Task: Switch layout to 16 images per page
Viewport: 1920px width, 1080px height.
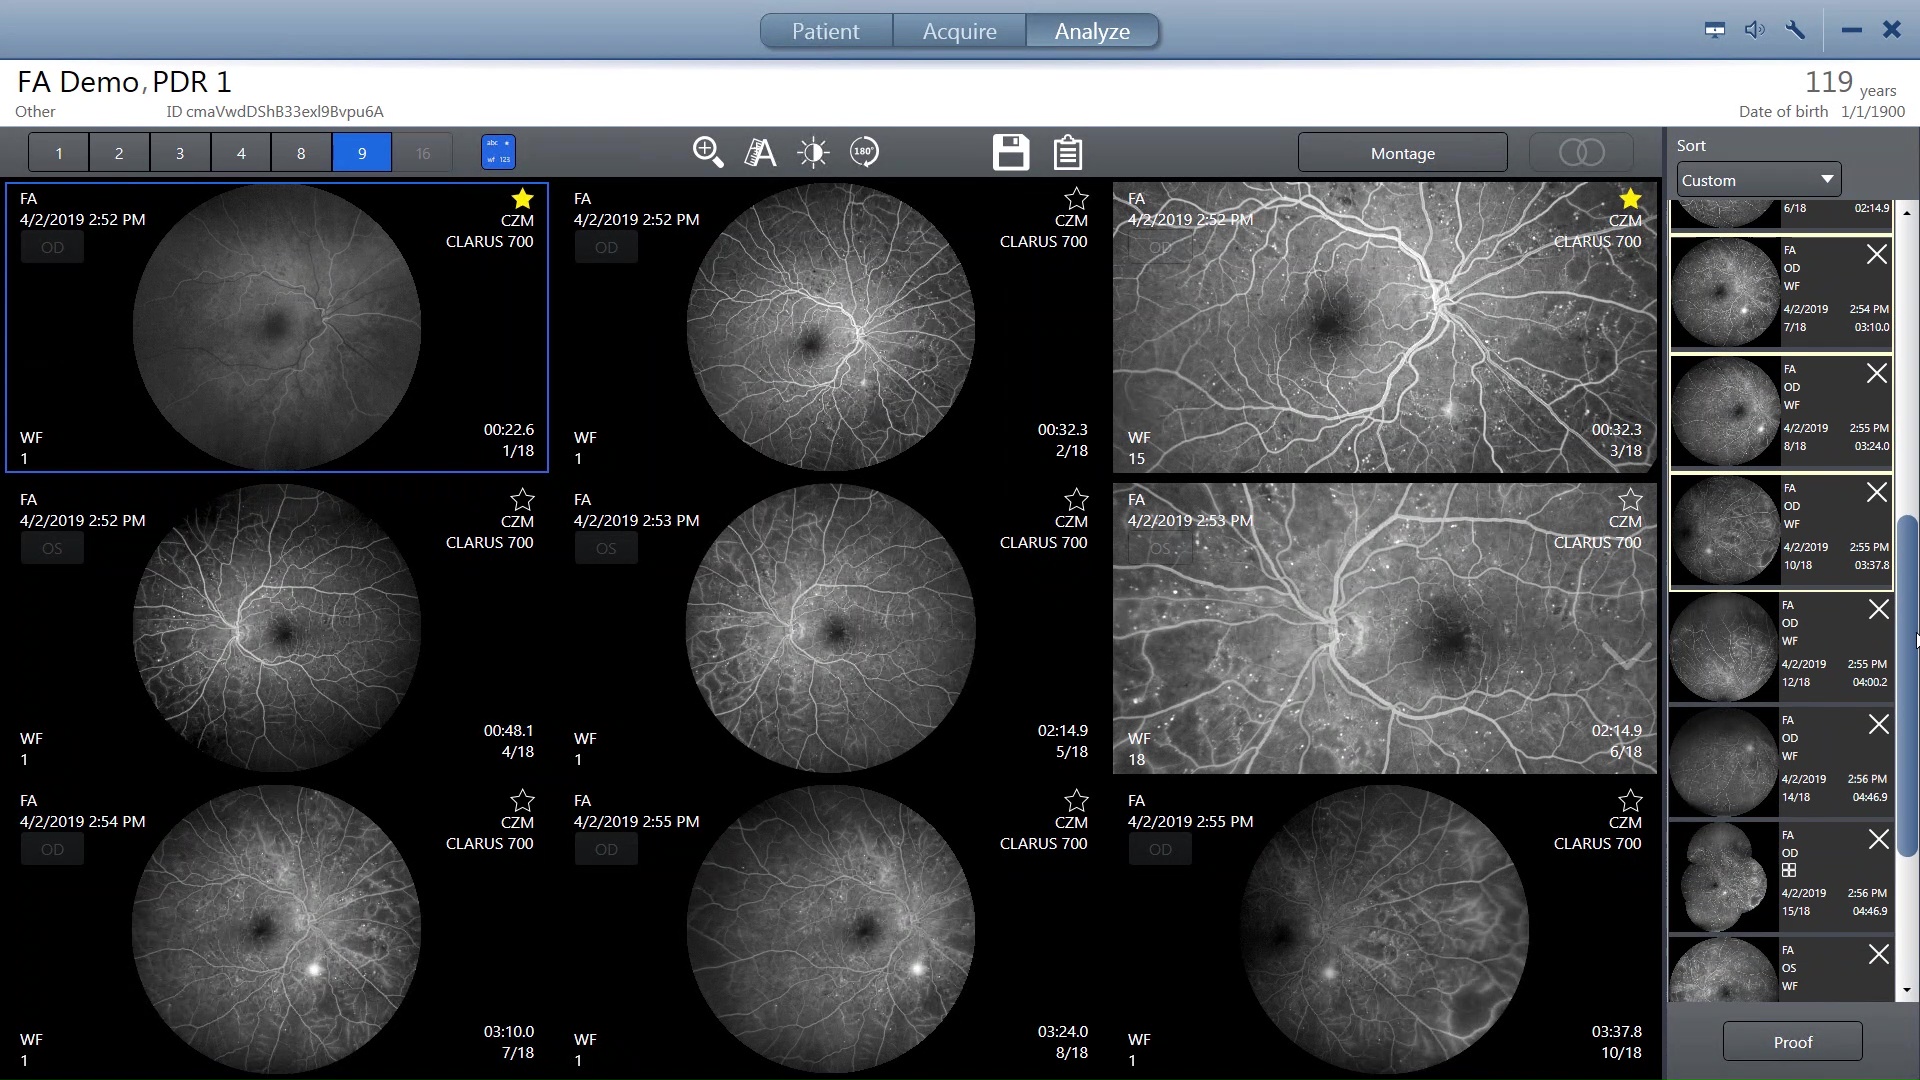Action: pyautogui.click(x=423, y=152)
